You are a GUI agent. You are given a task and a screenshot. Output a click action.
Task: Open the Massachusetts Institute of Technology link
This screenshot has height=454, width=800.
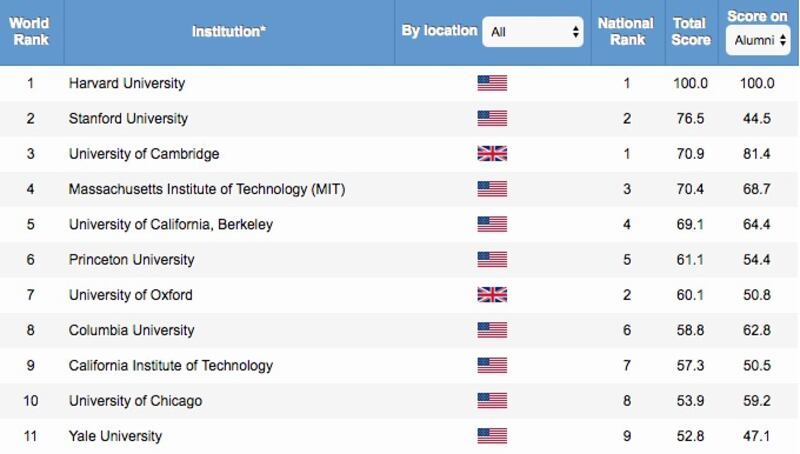pos(207,189)
